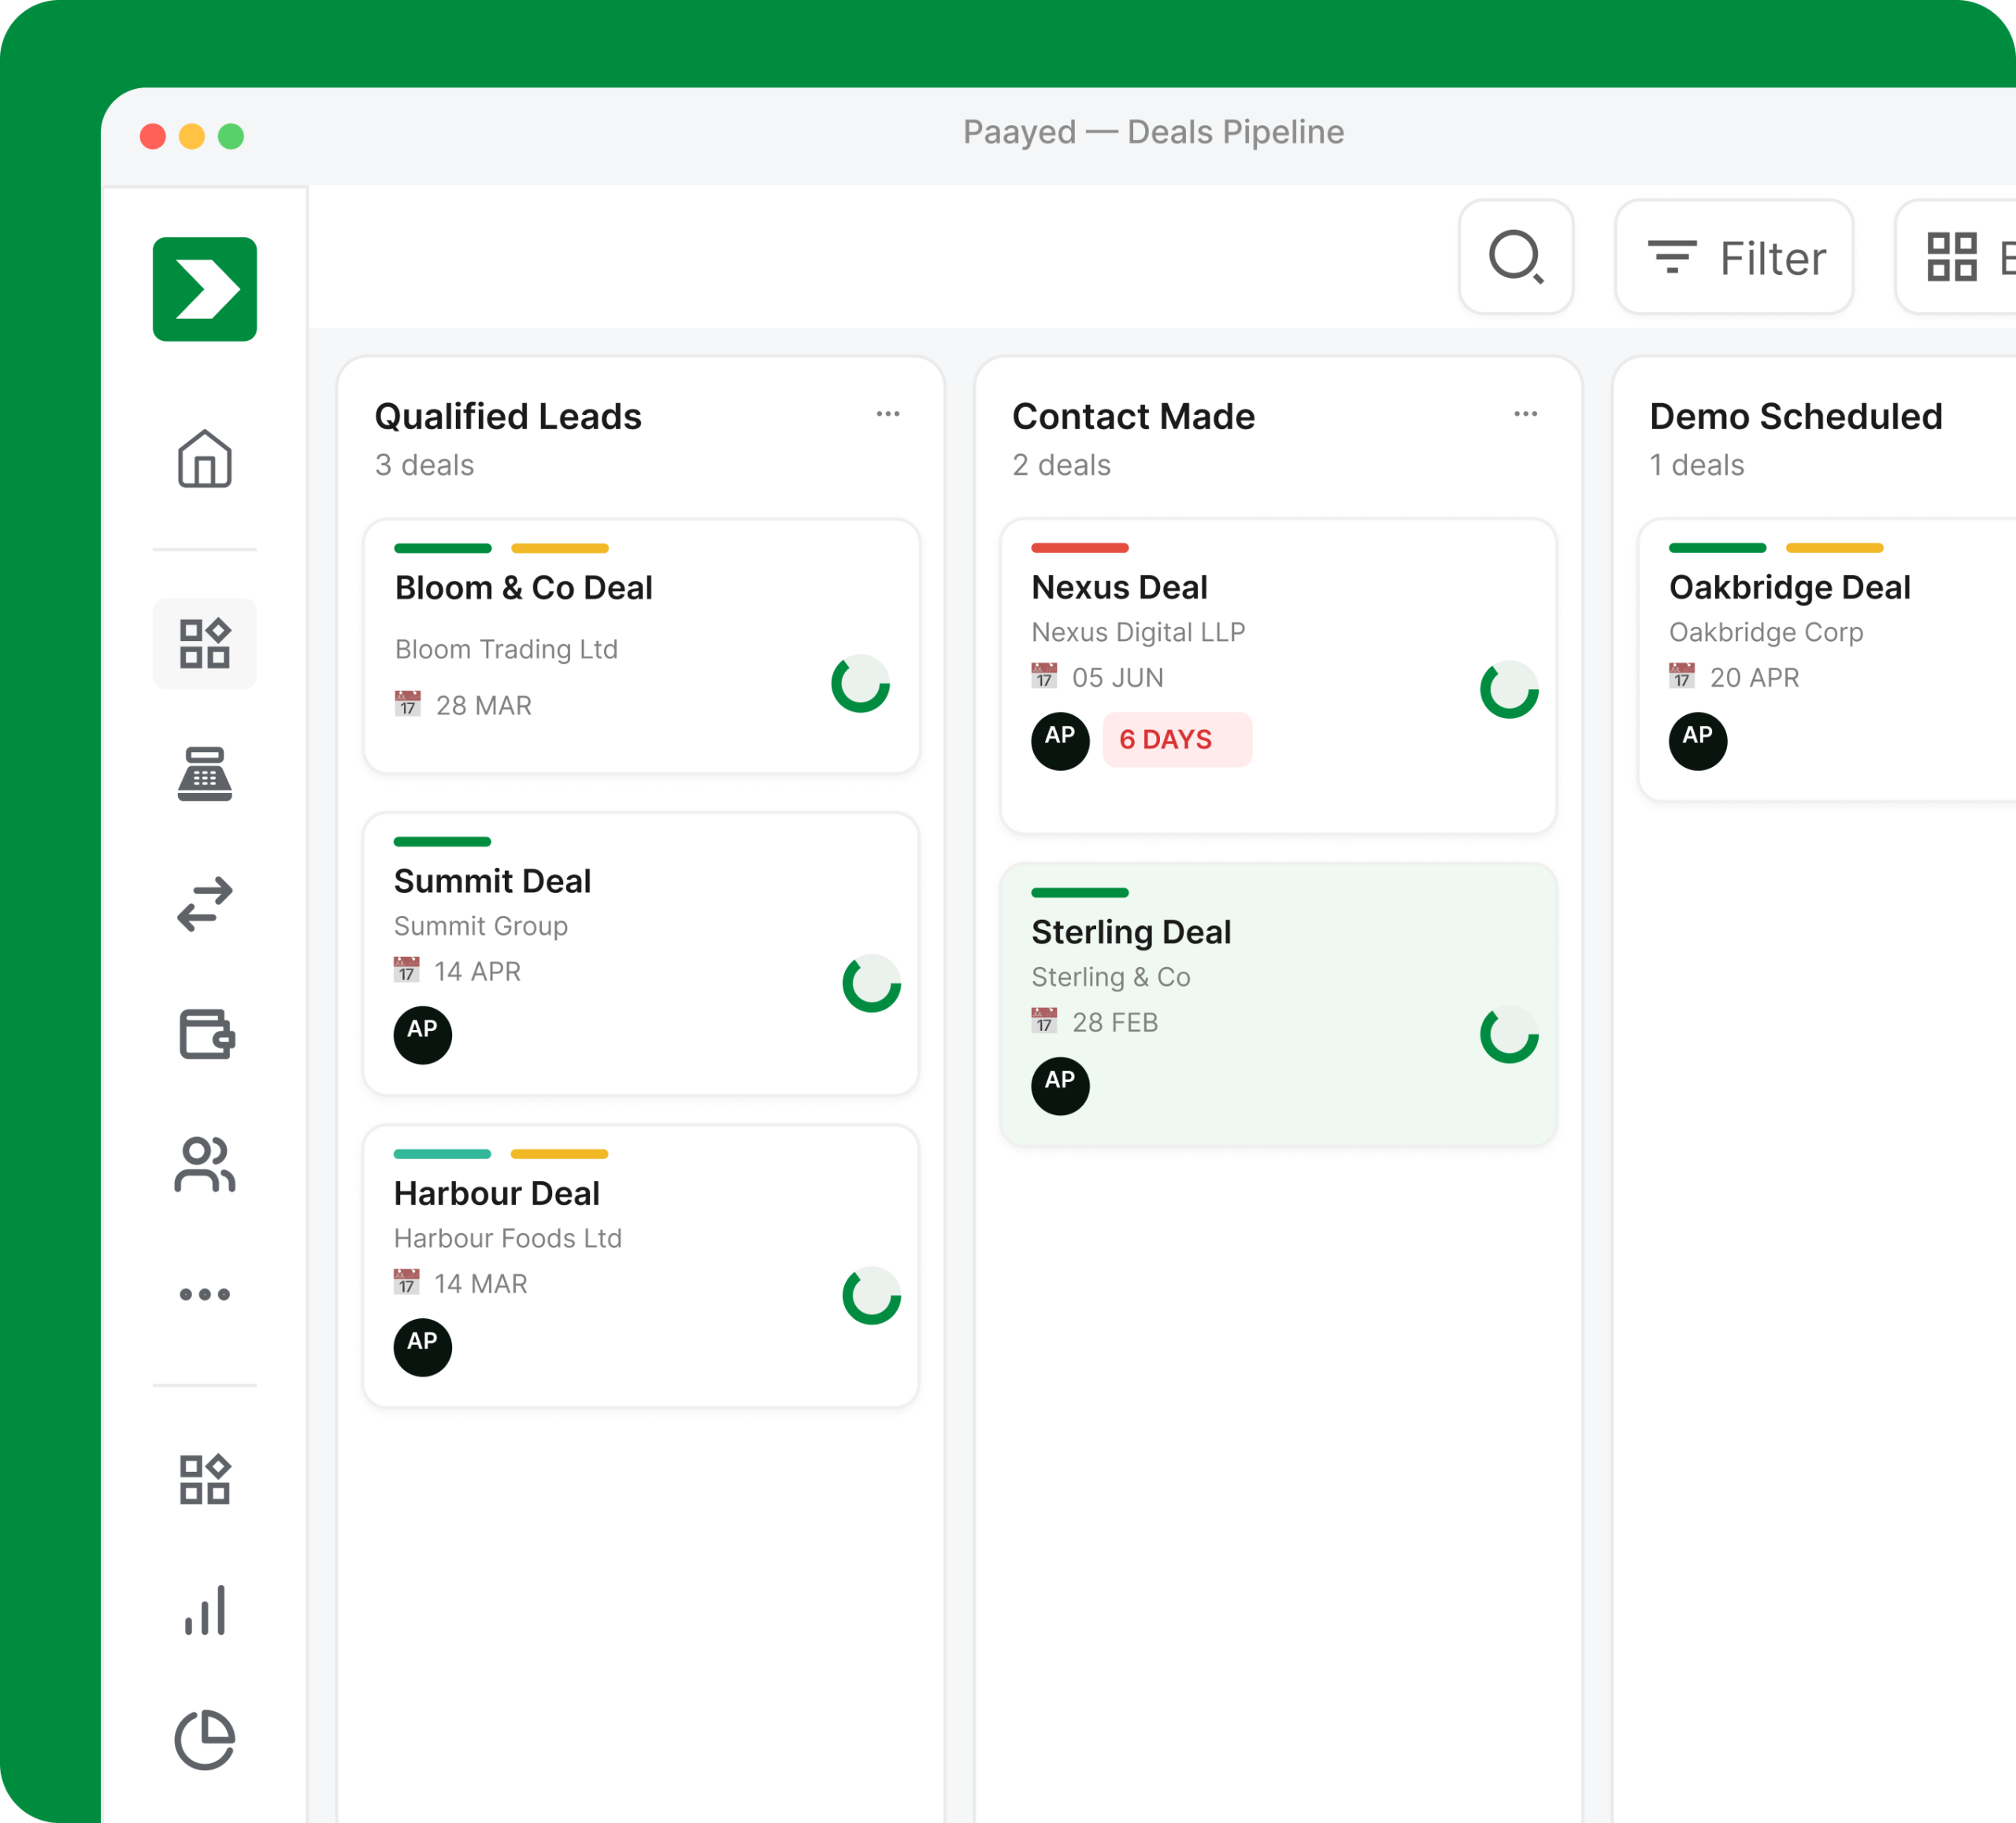
Task: Open the Summit Deal card title
Action: (492, 881)
